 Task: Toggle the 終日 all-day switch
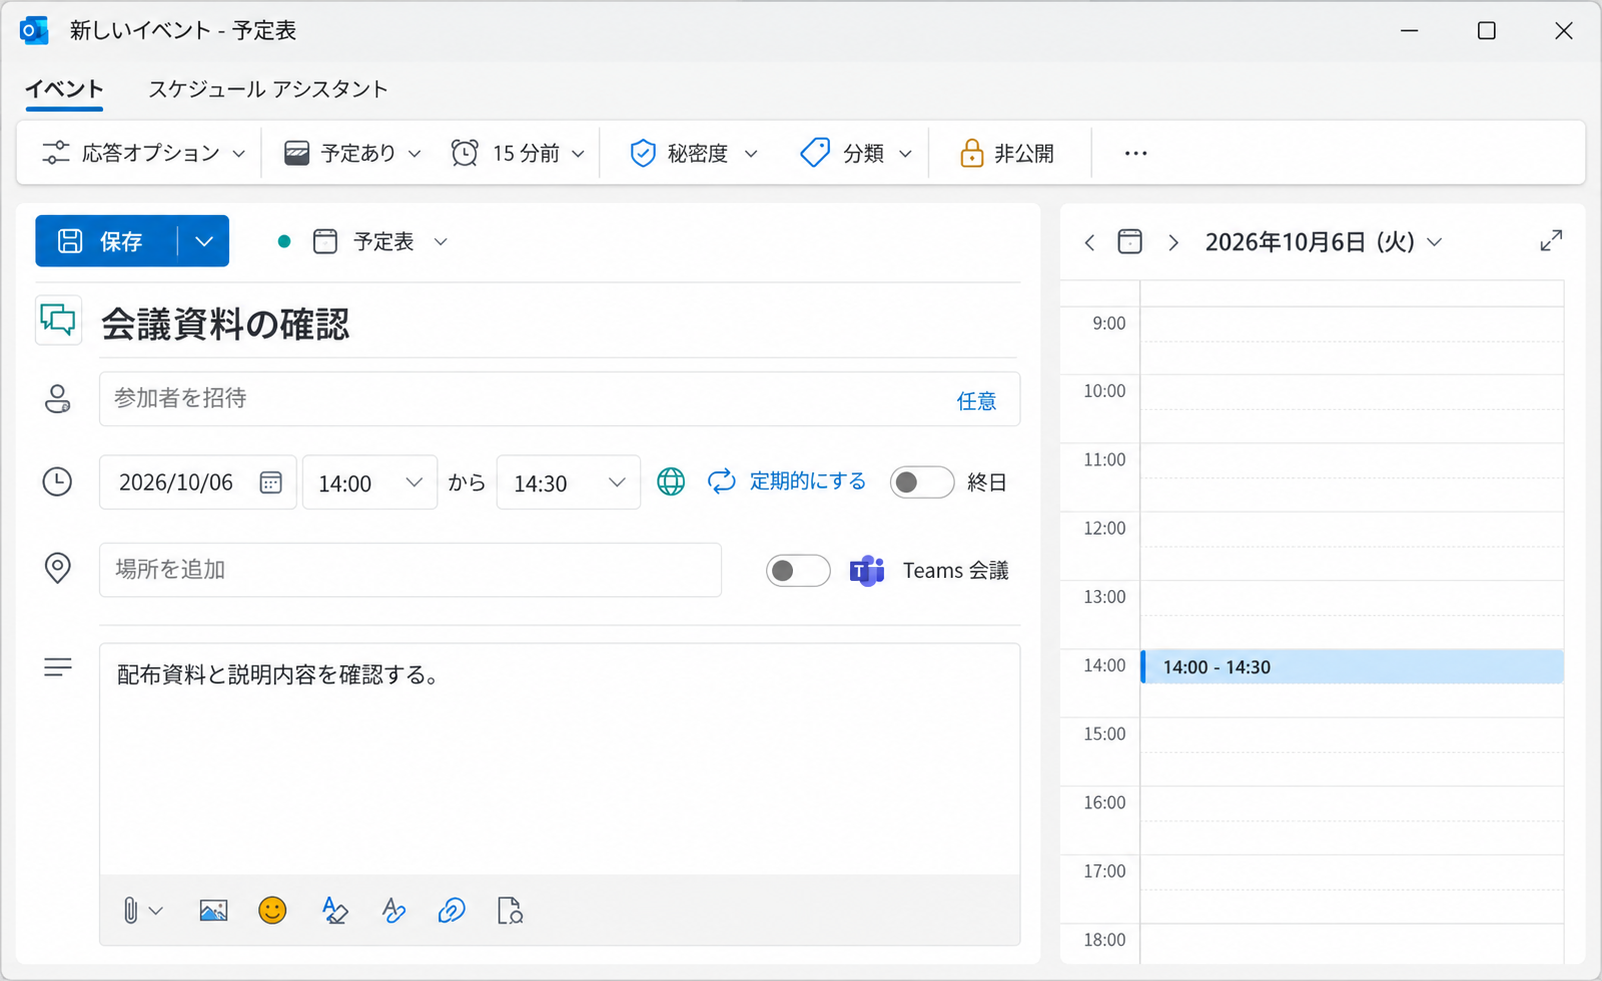[x=922, y=482]
